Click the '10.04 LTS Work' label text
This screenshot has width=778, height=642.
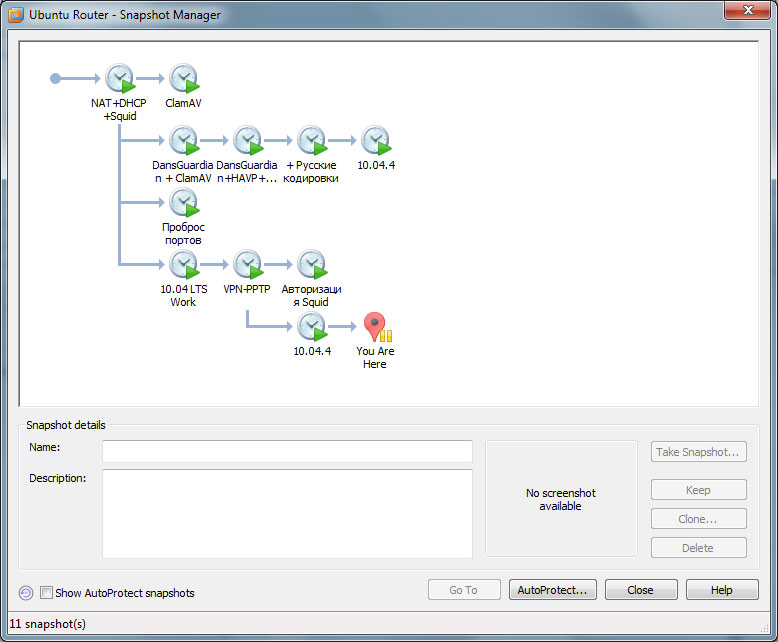tap(184, 295)
